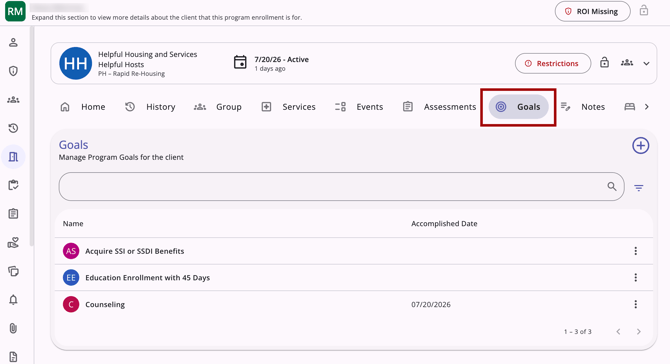Sort by the Name column header
The width and height of the screenshot is (670, 364).
point(73,223)
